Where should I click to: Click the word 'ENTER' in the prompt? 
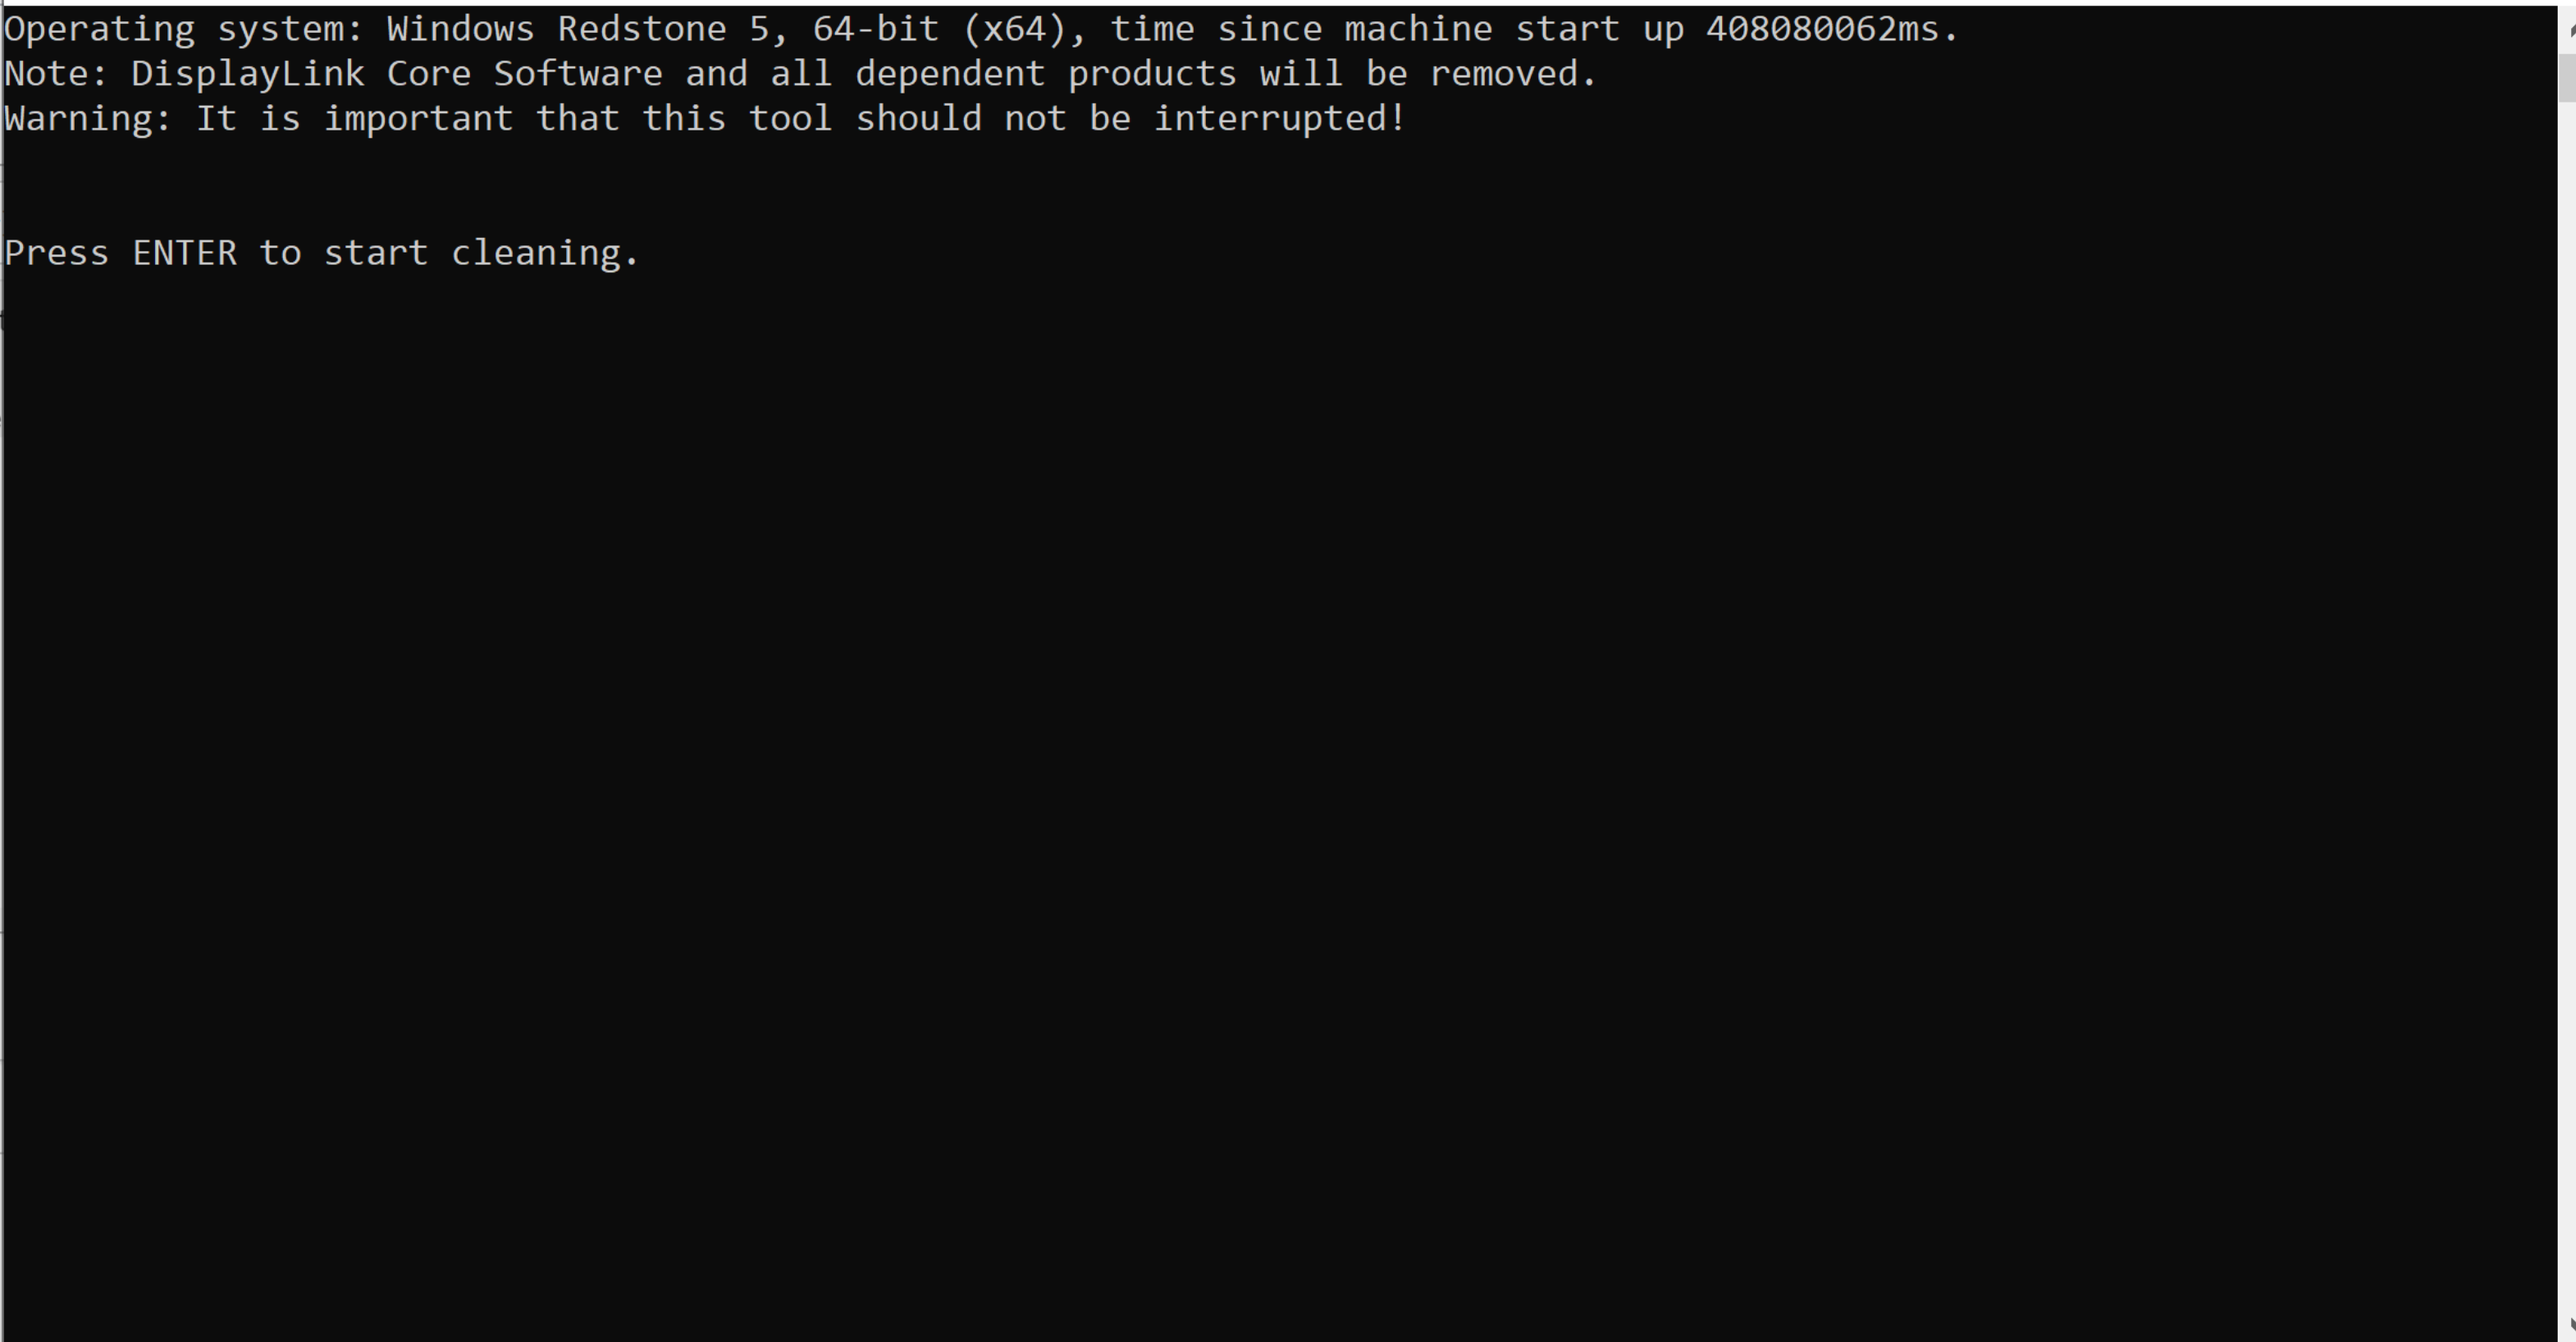[185, 253]
